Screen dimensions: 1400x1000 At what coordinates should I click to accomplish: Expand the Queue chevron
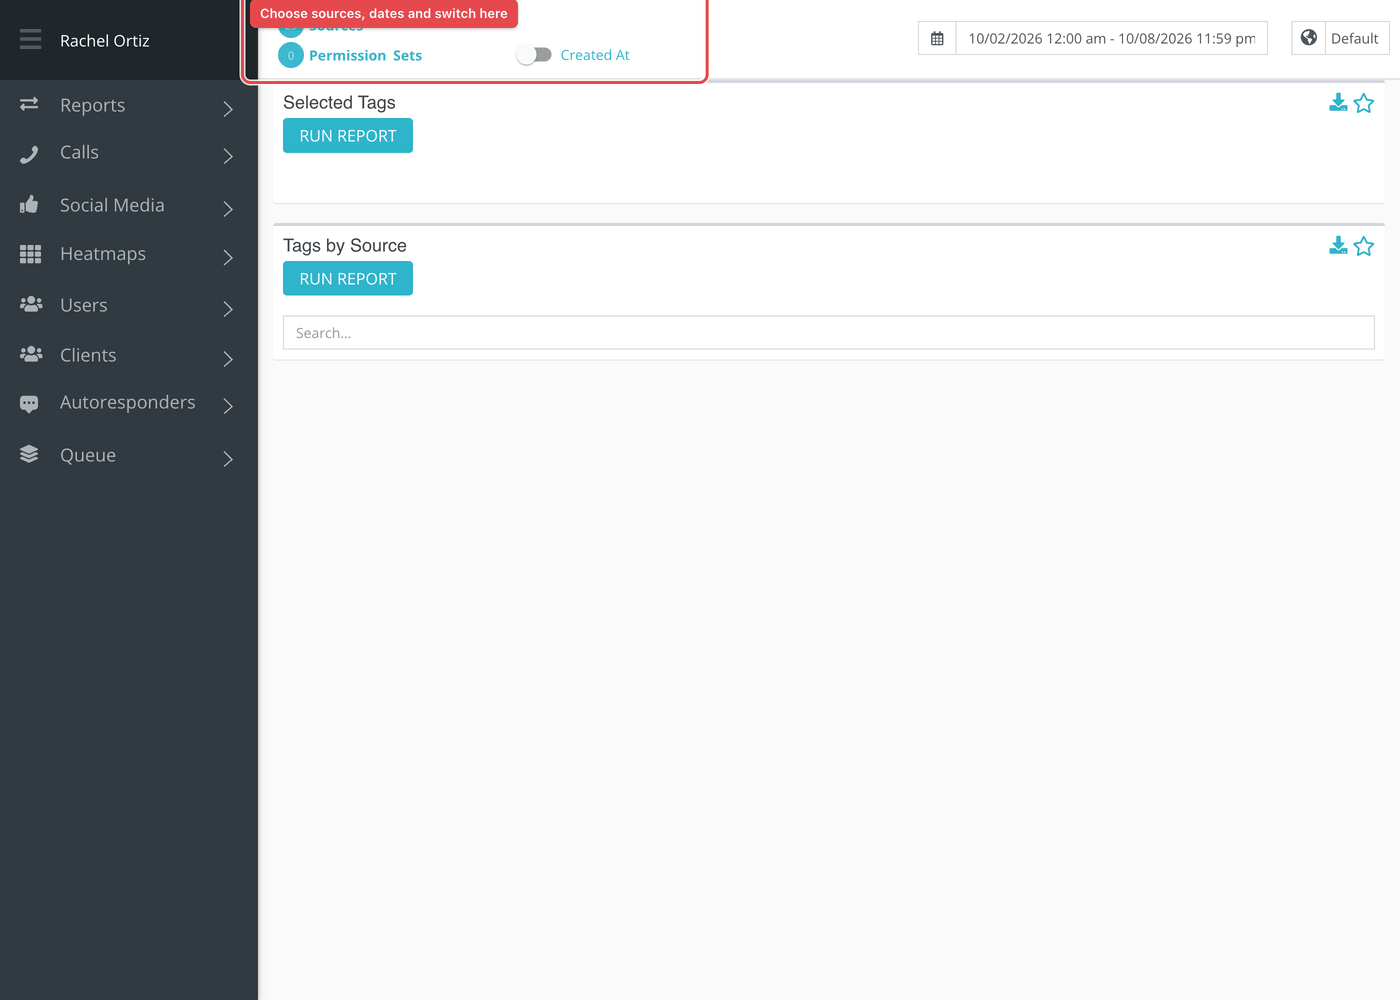pyautogui.click(x=228, y=458)
